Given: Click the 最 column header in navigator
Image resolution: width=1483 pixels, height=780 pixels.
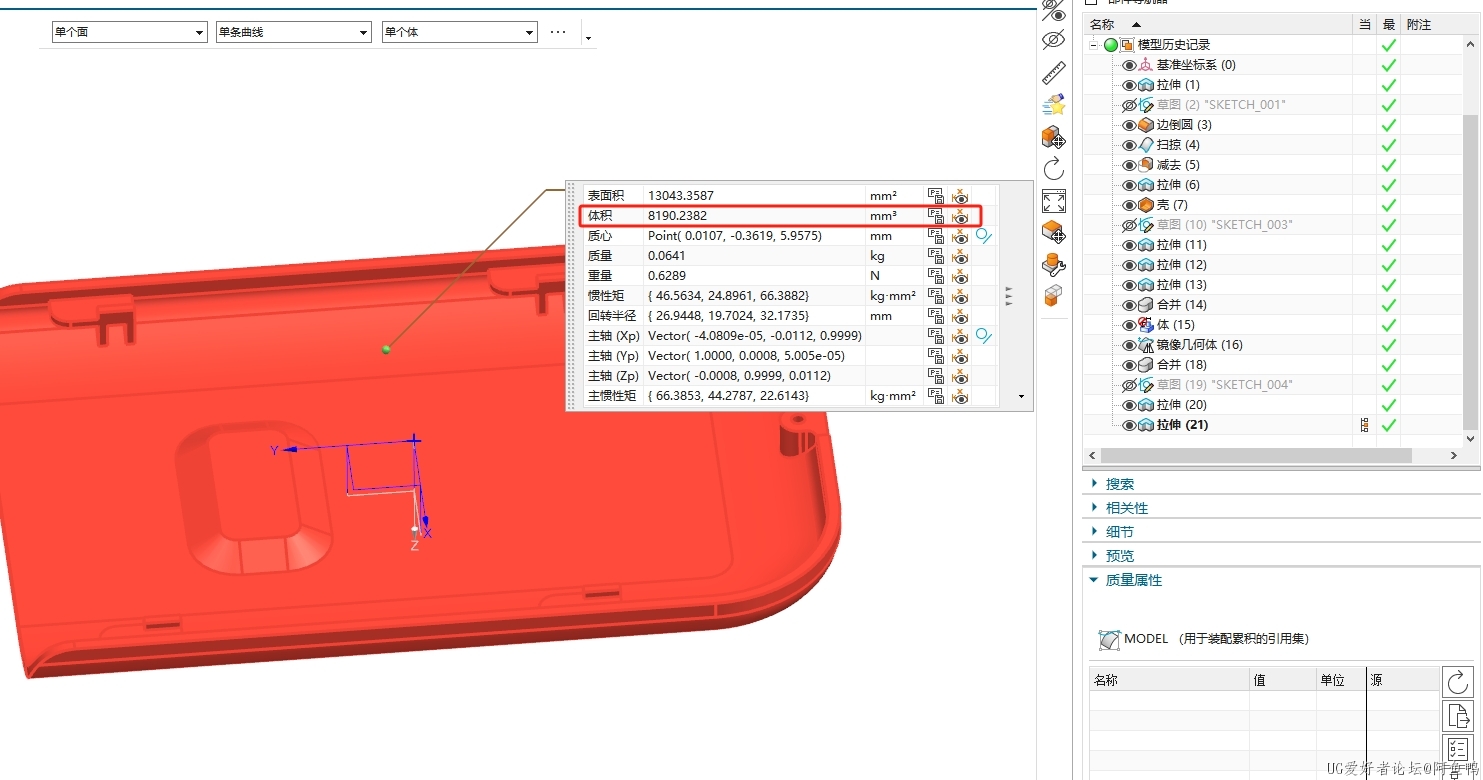Looking at the screenshot, I should point(1389,24).
